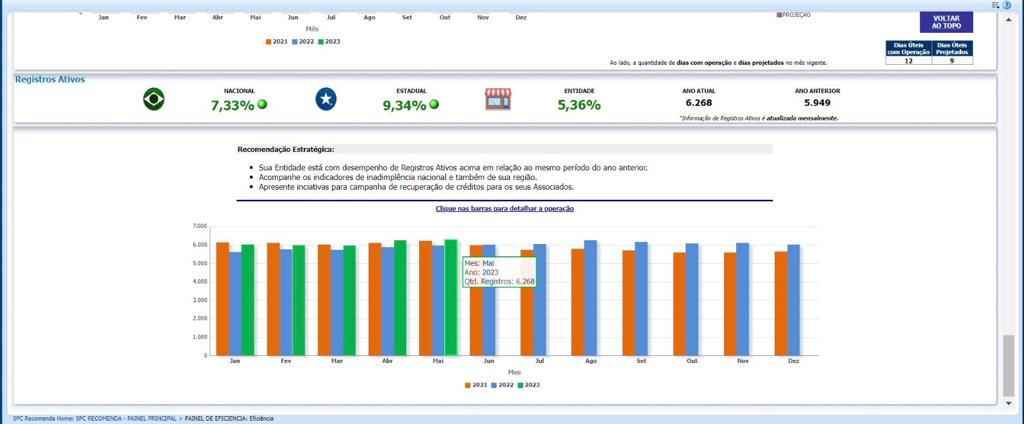Click the store icon beside Entidade
This screenshot has width=1024, height=424.
(x=498, y=99)
